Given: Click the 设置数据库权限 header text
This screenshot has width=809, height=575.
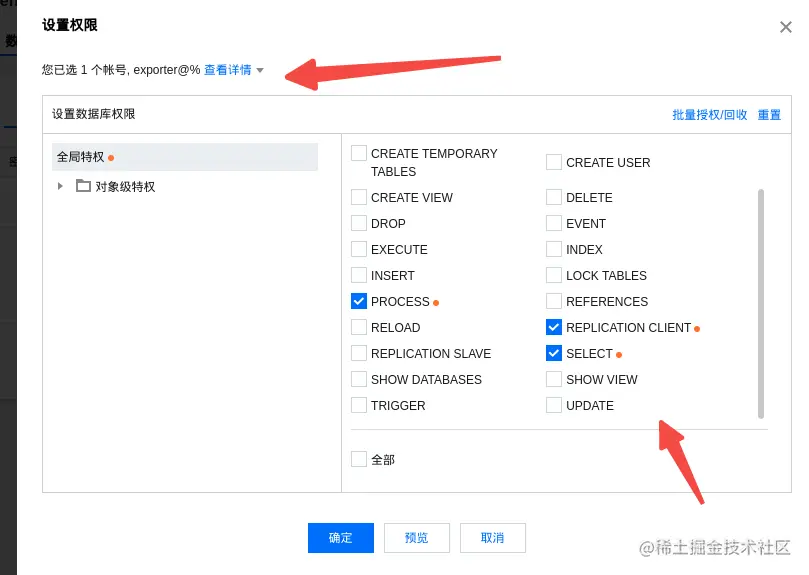Looking at the screenshot, I should point(93,114).
